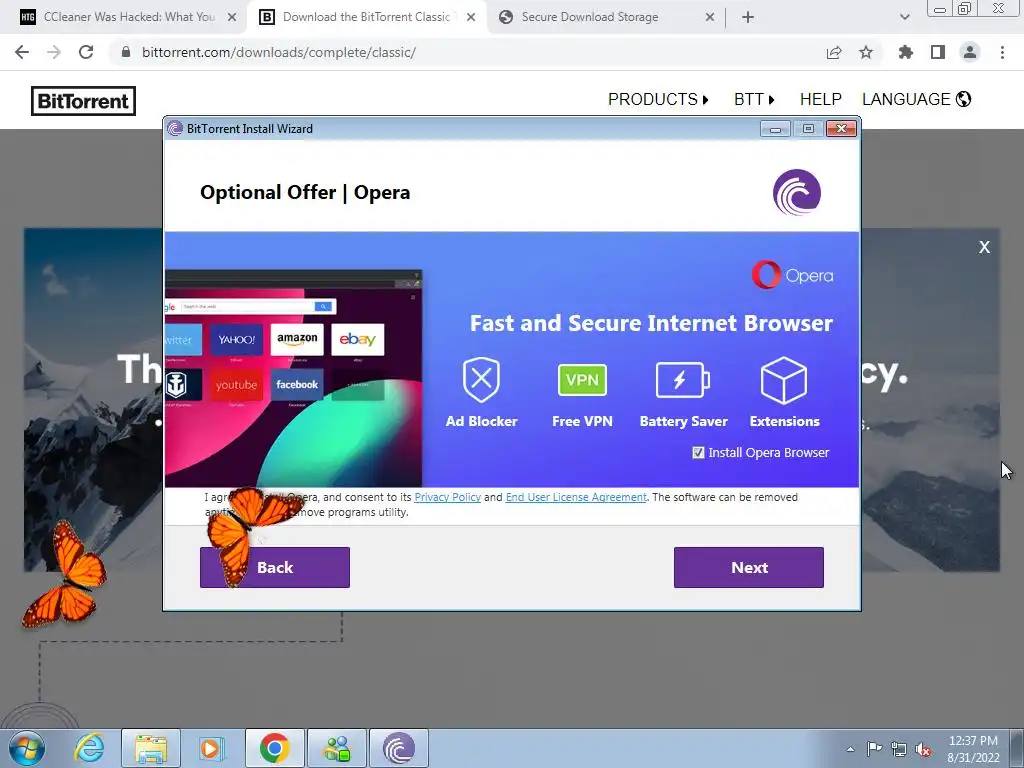Image resolution: width=1024 pixels, height=768 pixels.
Task: Switch to Chrome in taskbar
Action: [274, 748]
